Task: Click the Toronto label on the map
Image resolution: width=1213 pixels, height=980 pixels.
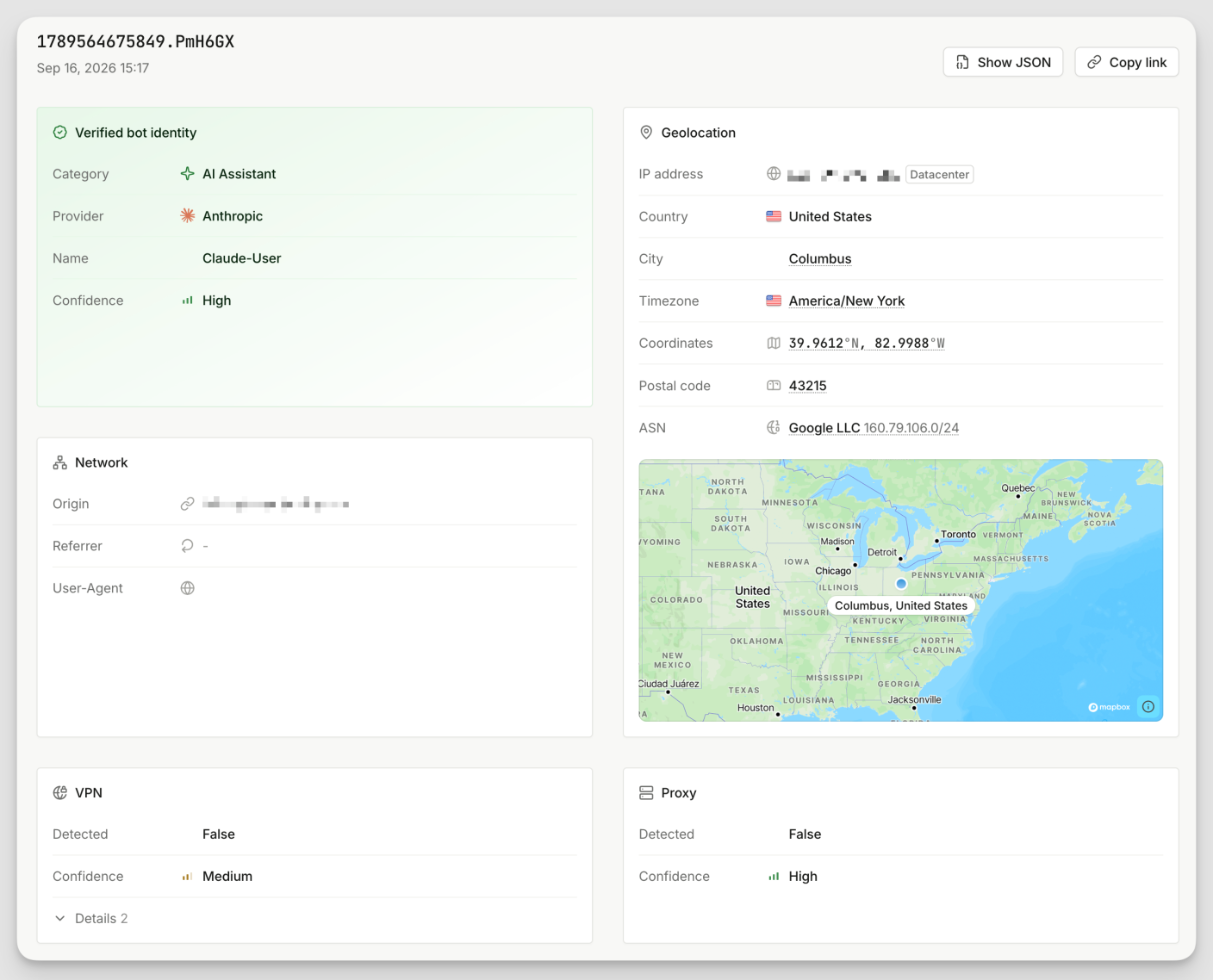Action: coord(958,534)
